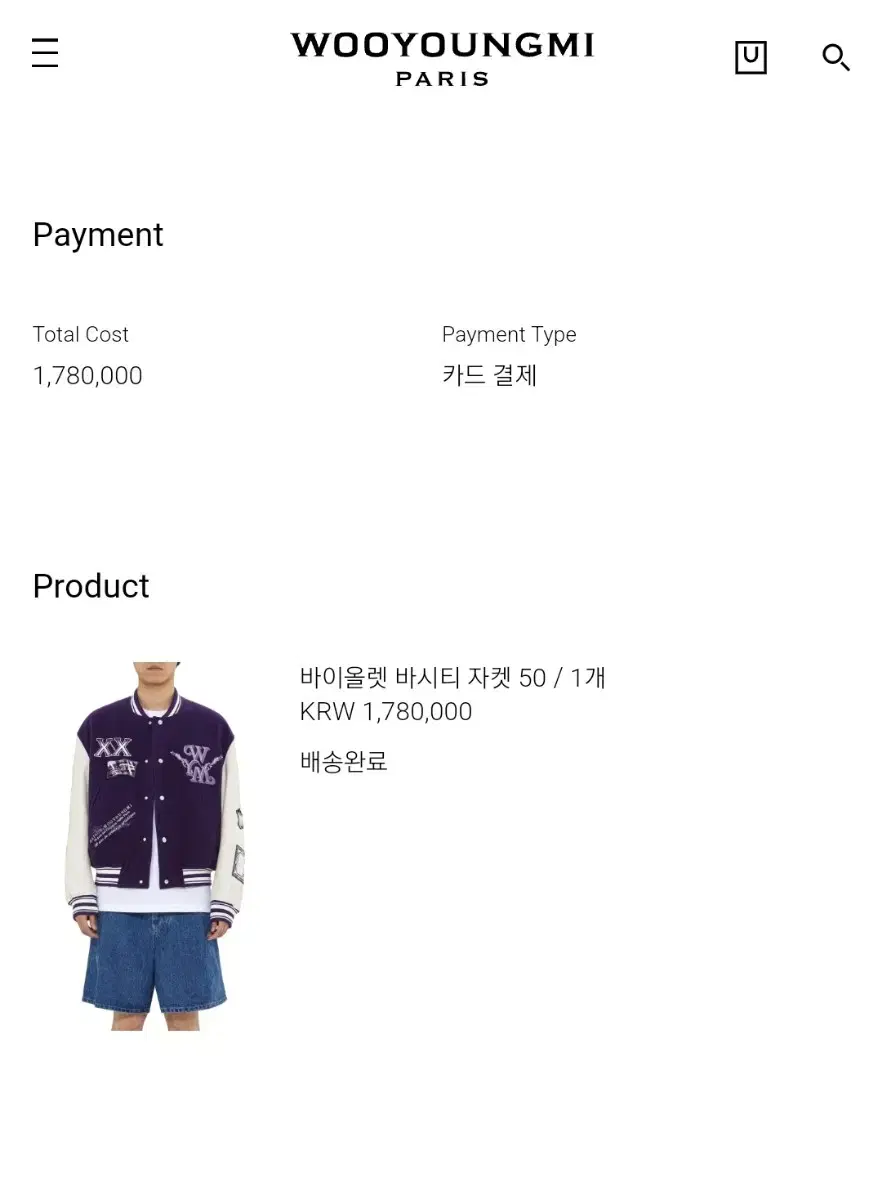Select the Payment section heading
Viewport: 882px width, 1200px height.
click(x=98, y=235)
